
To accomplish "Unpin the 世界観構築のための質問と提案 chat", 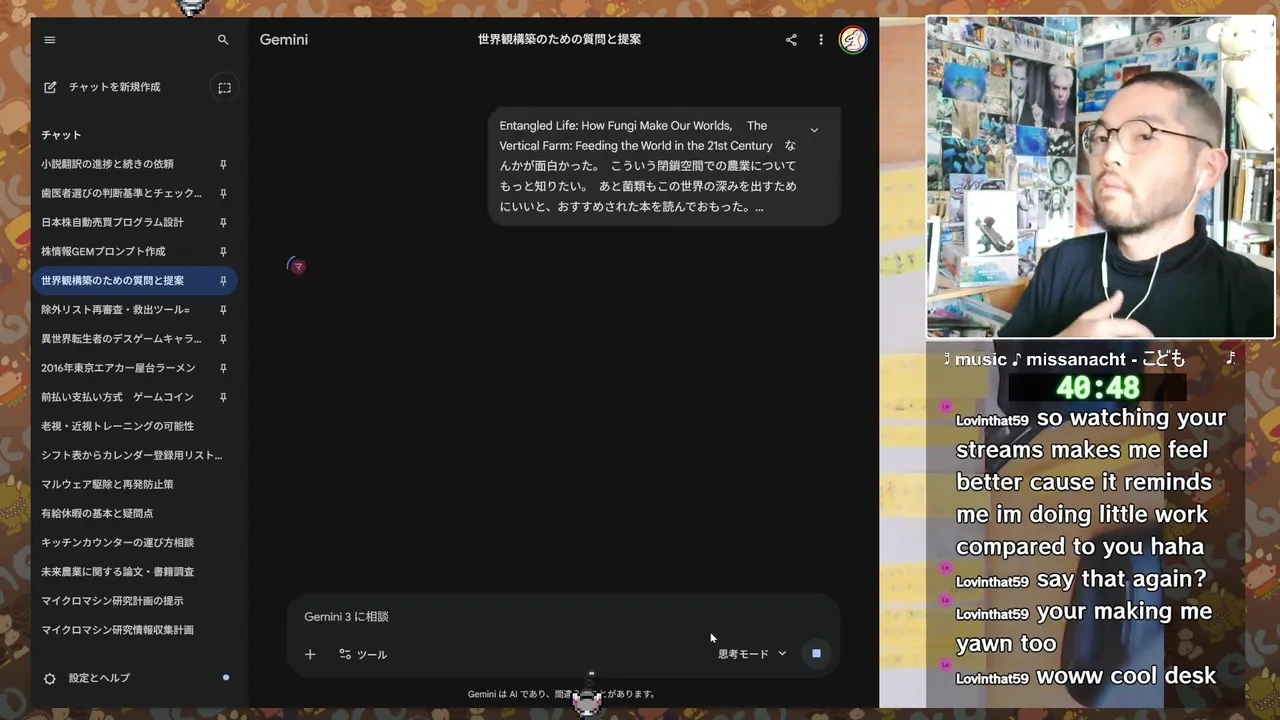I will [223, 281].
